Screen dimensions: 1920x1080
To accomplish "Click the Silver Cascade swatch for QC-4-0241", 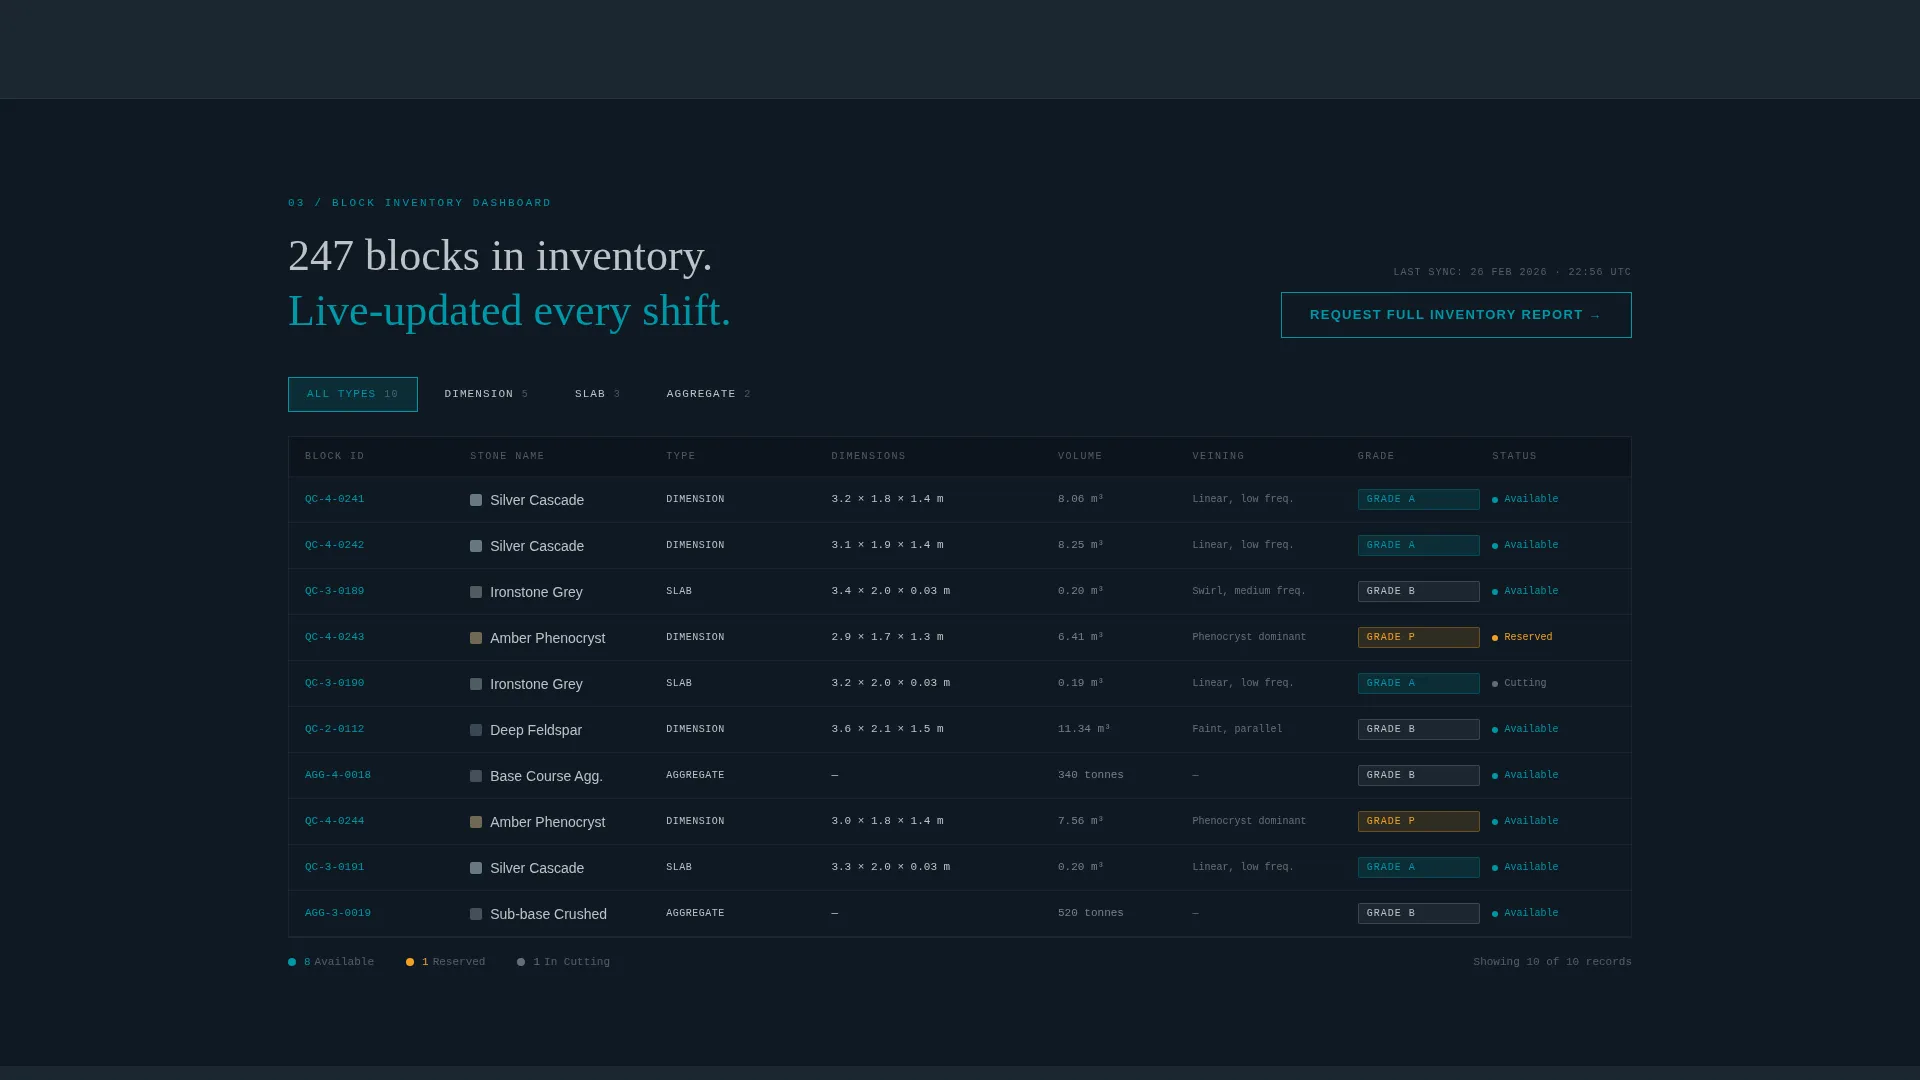I will point(476,500).
